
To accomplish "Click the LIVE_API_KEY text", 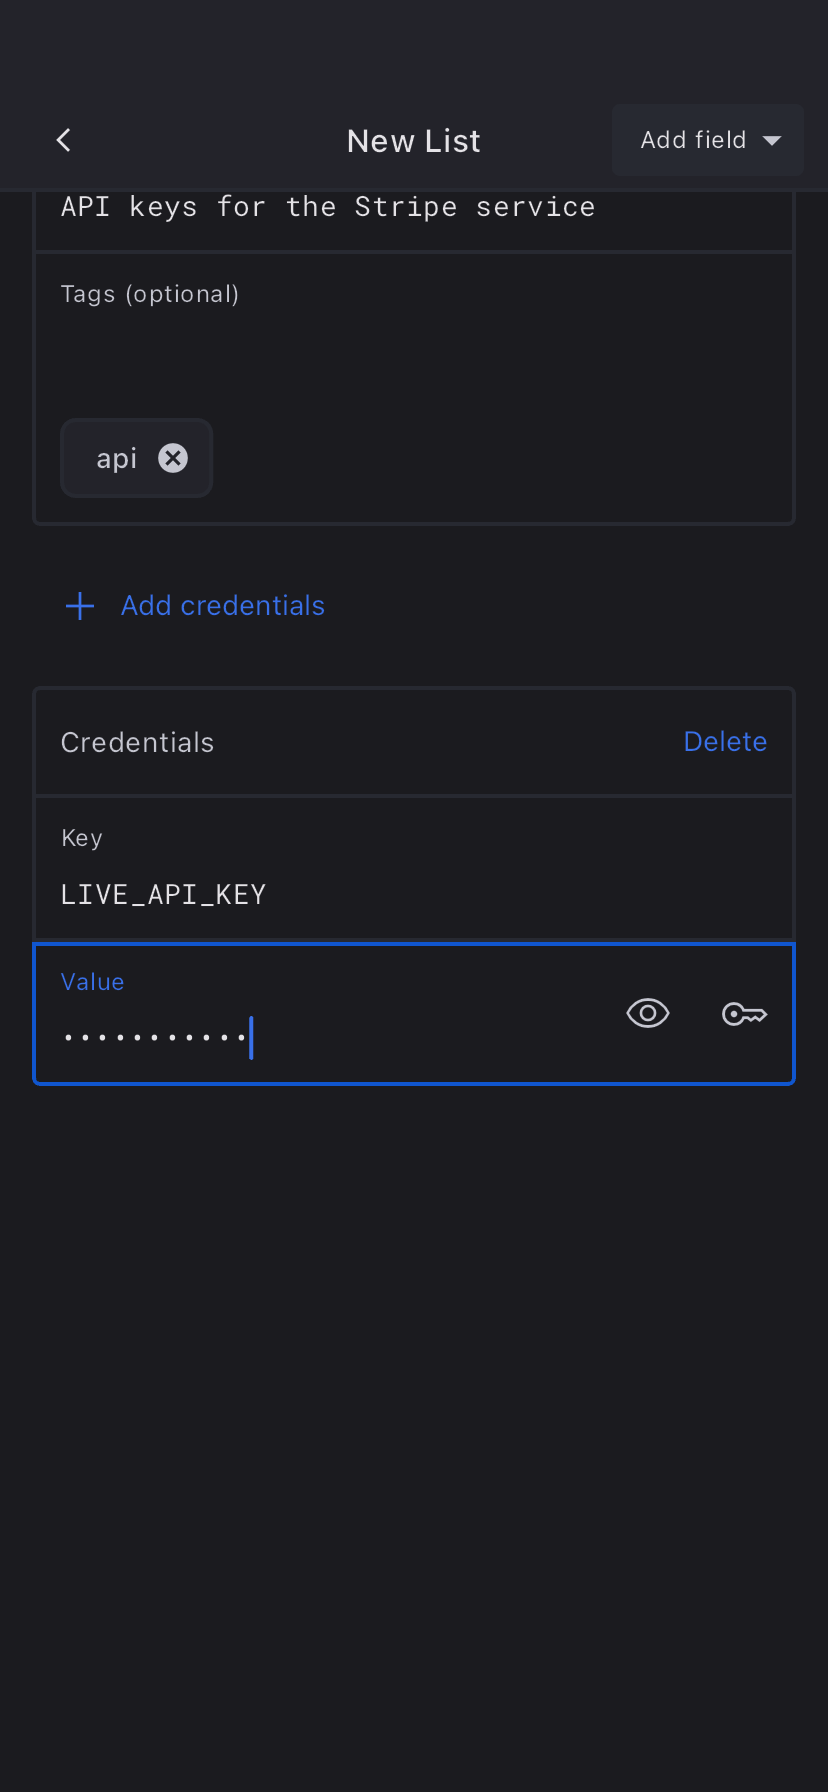I will [x=164, y=894].
